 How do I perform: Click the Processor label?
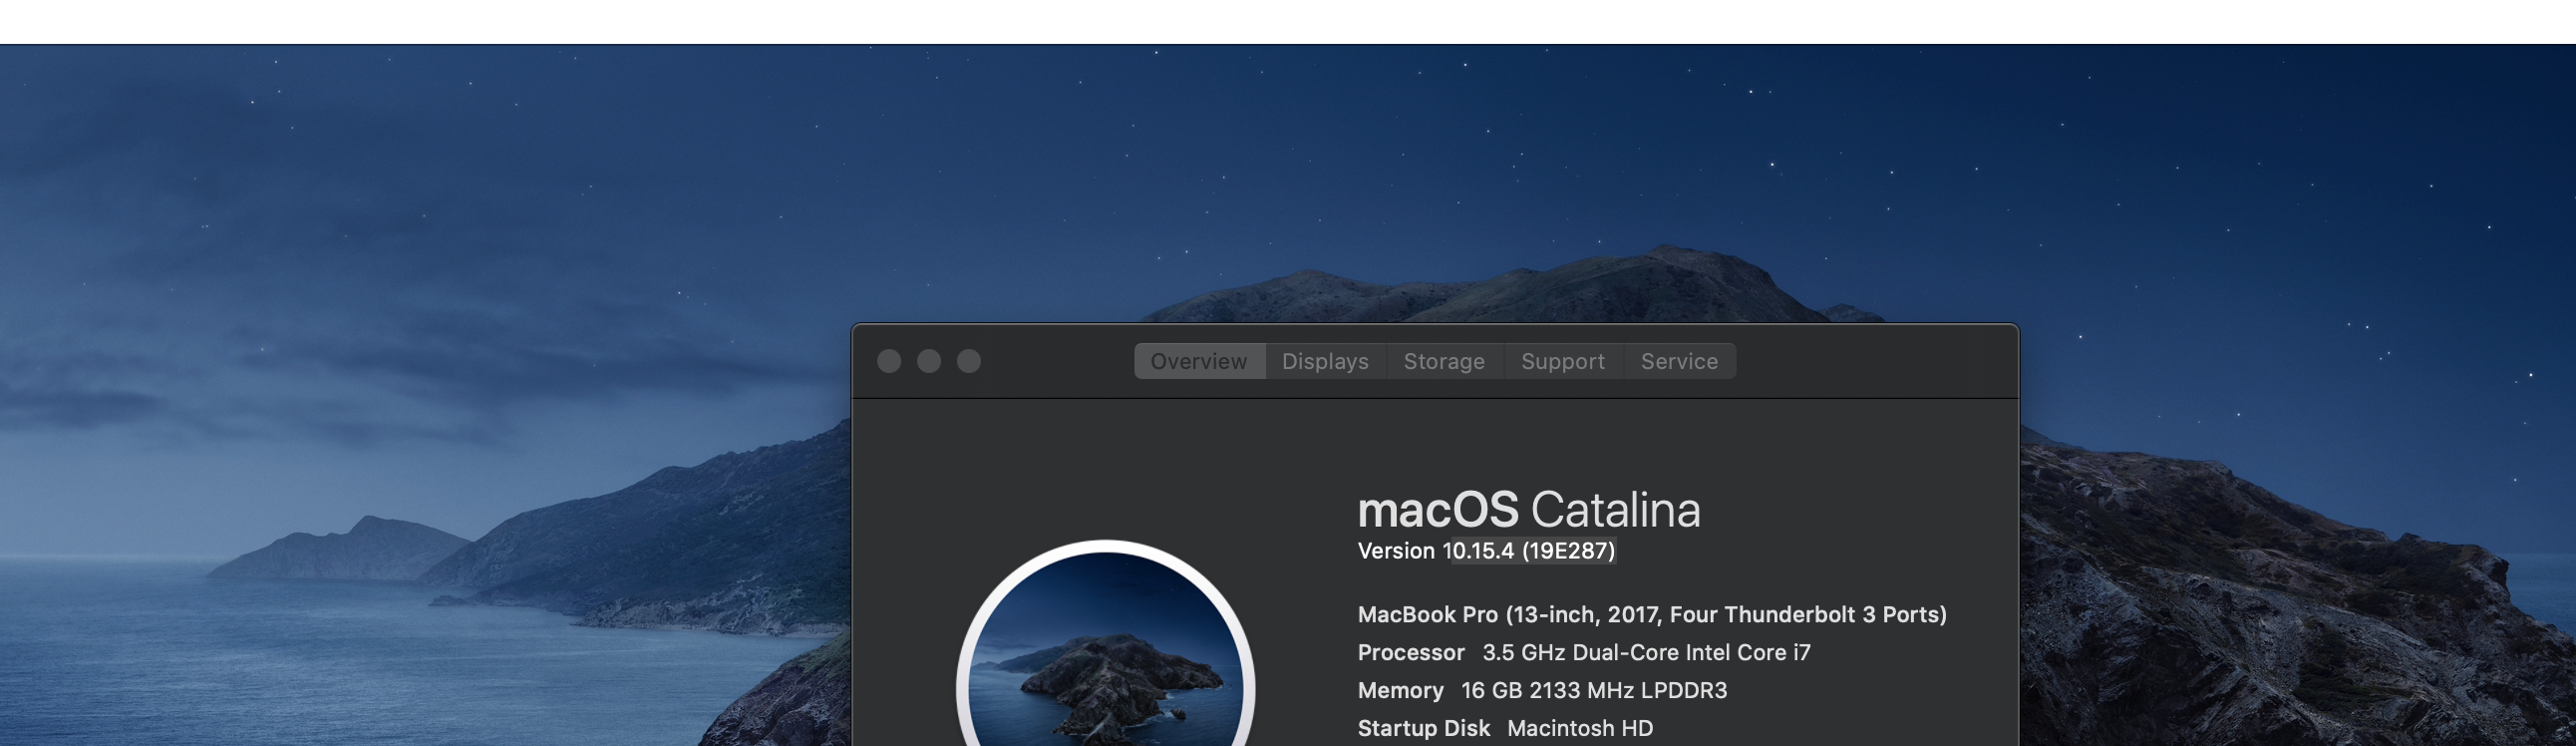pos(1410,653)
